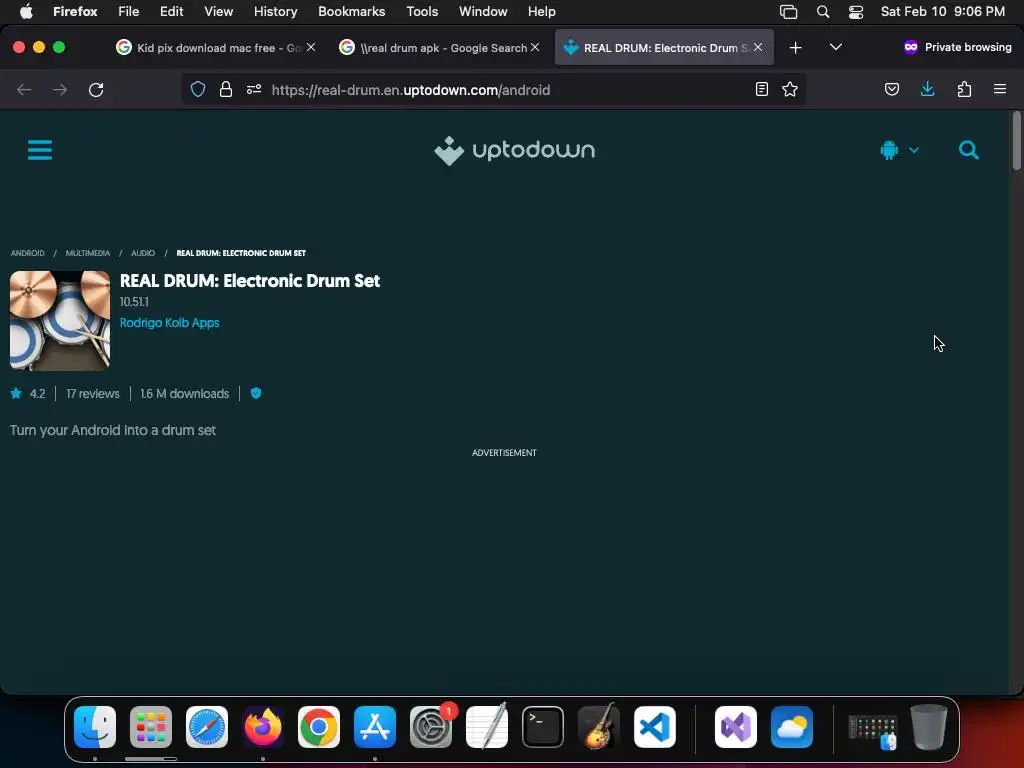This screenshot has height=768, width=1024.
Task: Bookmark this page with the star icon
Action: [790, 89]
